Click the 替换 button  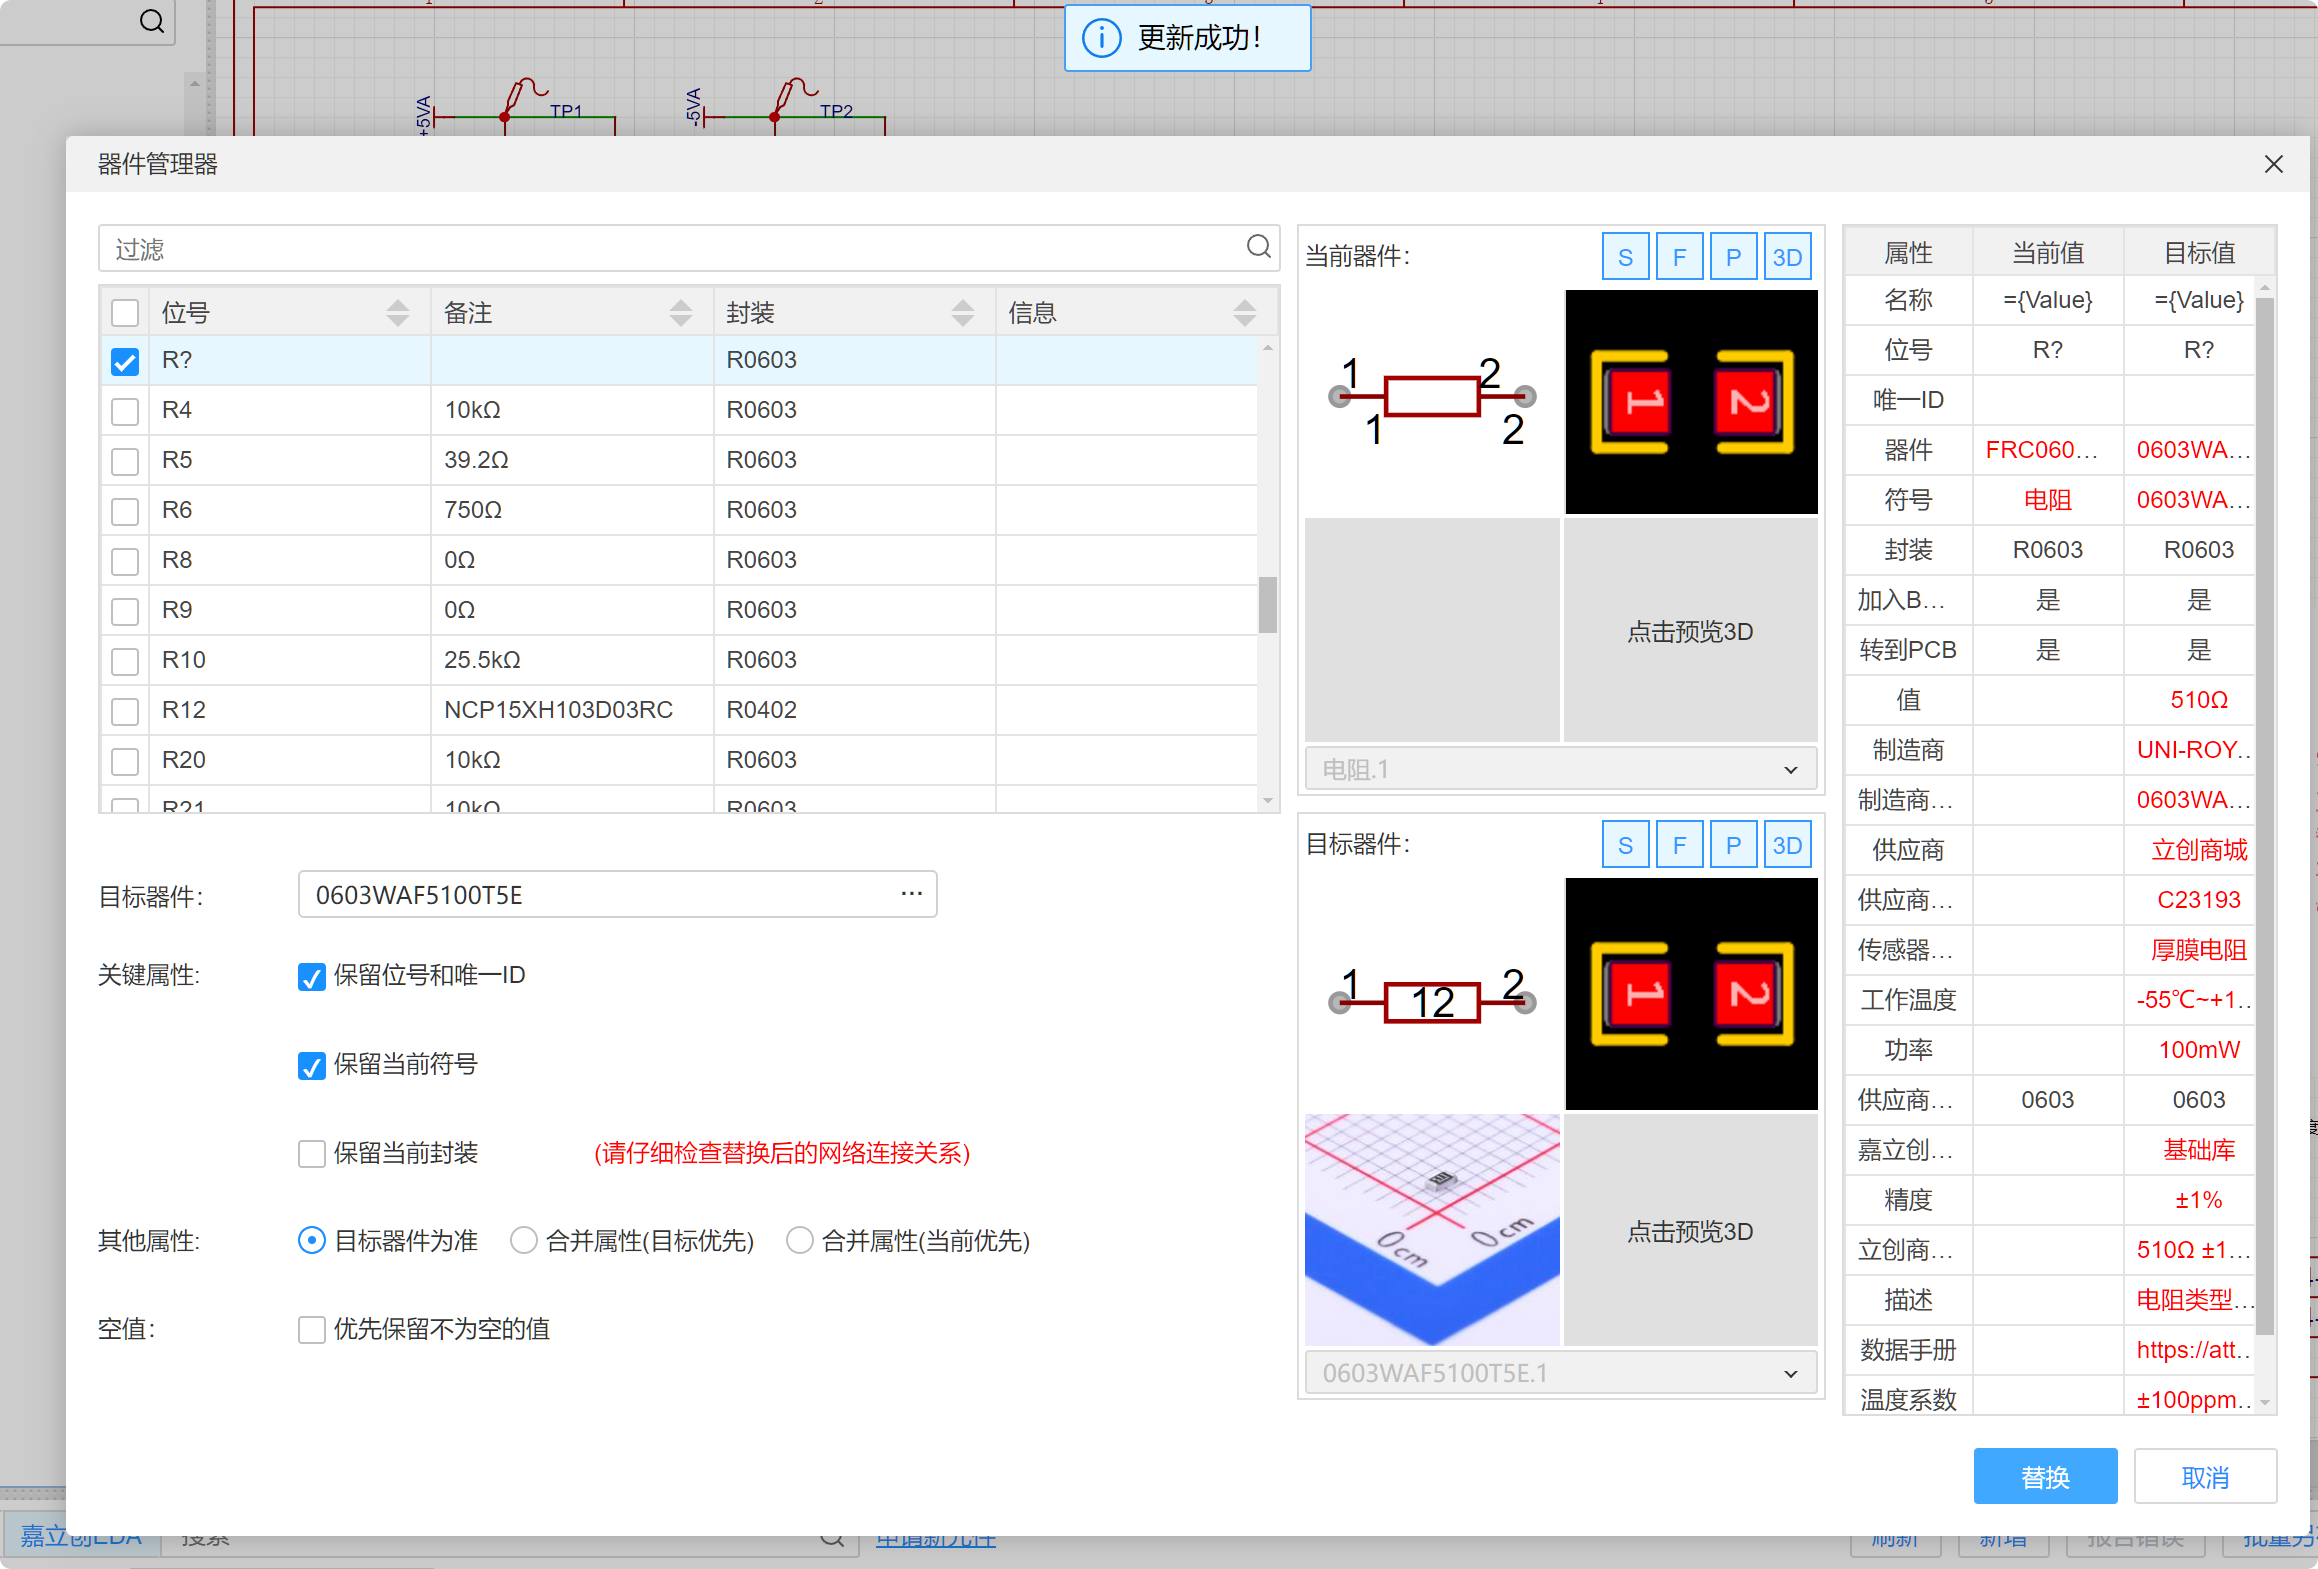coord(2044,1476)
